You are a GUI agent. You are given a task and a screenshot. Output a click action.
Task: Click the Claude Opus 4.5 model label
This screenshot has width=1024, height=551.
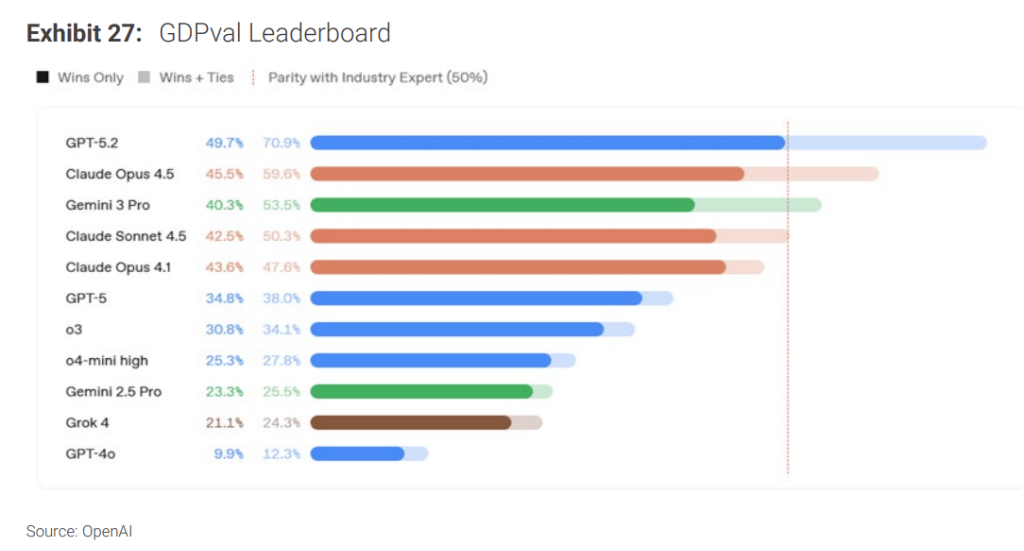tap(119, 174)
